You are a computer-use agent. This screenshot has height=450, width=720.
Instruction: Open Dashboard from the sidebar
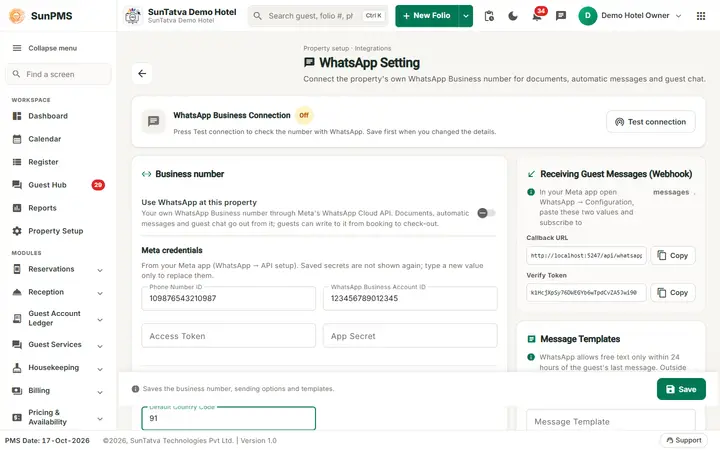pyautogui.click(x=58, y=116)
